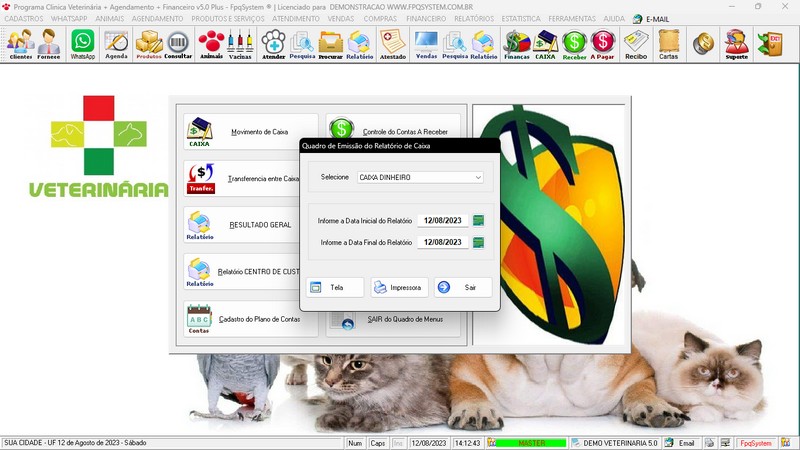Screen dimensions: 800x450
Task: Open Relatório icon next to Procurar
Action: [359, 44]
